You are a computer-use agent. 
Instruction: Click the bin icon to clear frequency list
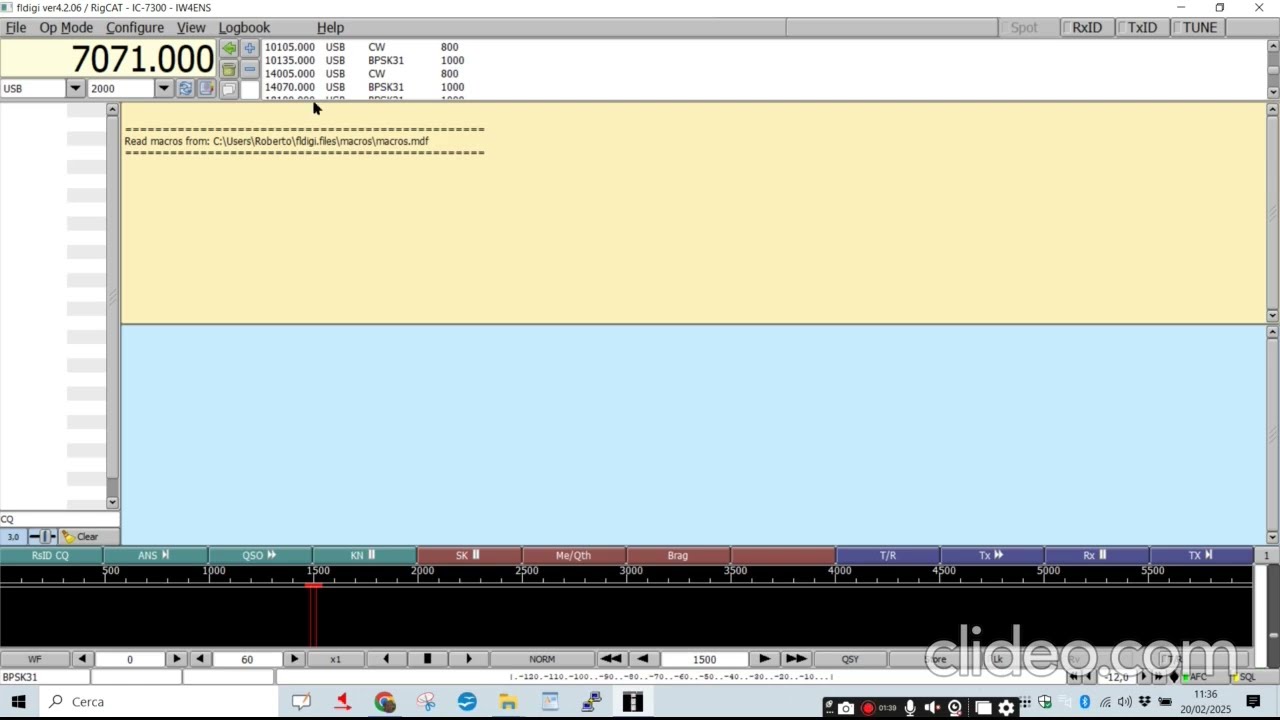tap(229, 69)
